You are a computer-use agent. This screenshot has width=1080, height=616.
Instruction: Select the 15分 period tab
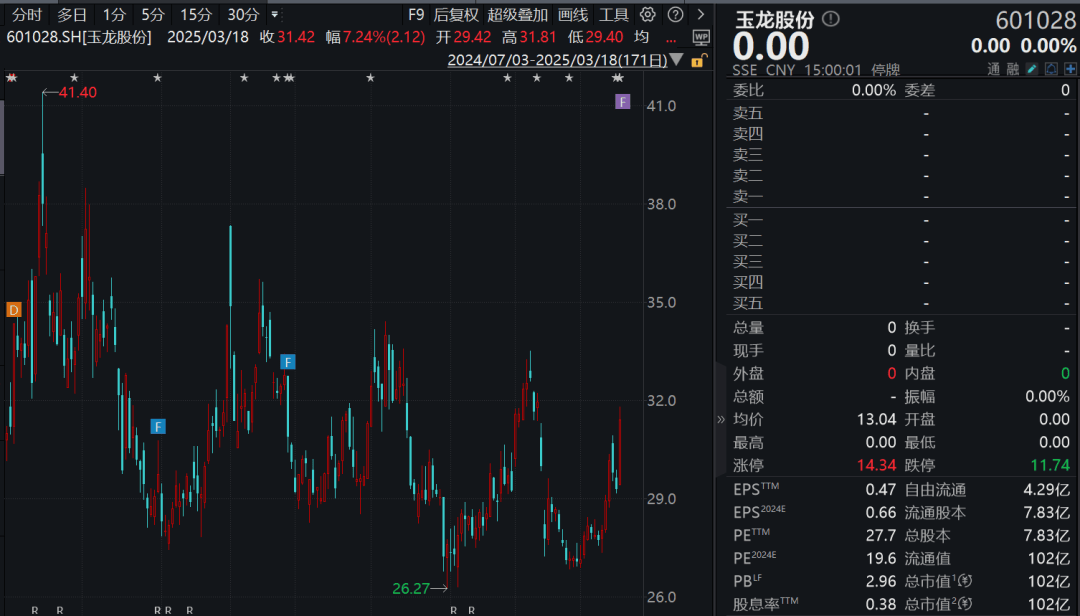(x=196, y=14)
